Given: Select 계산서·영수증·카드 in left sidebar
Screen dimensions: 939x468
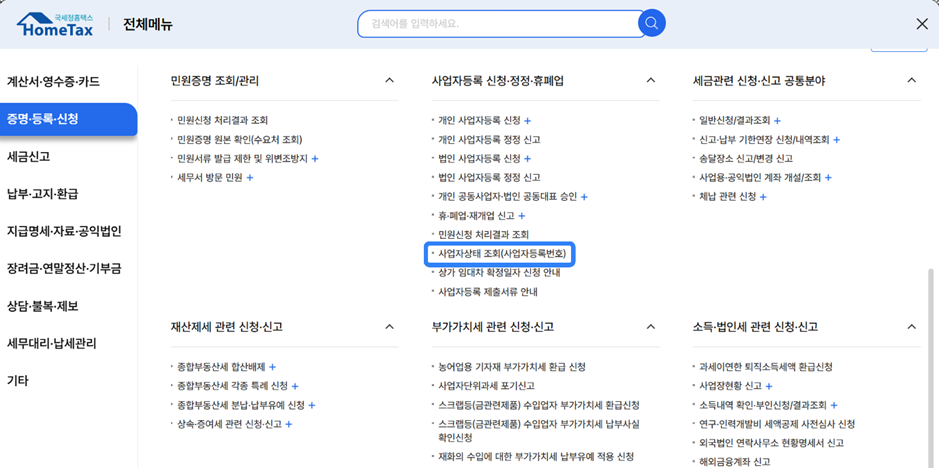Looking at the screenshot, I should point(53,82).
